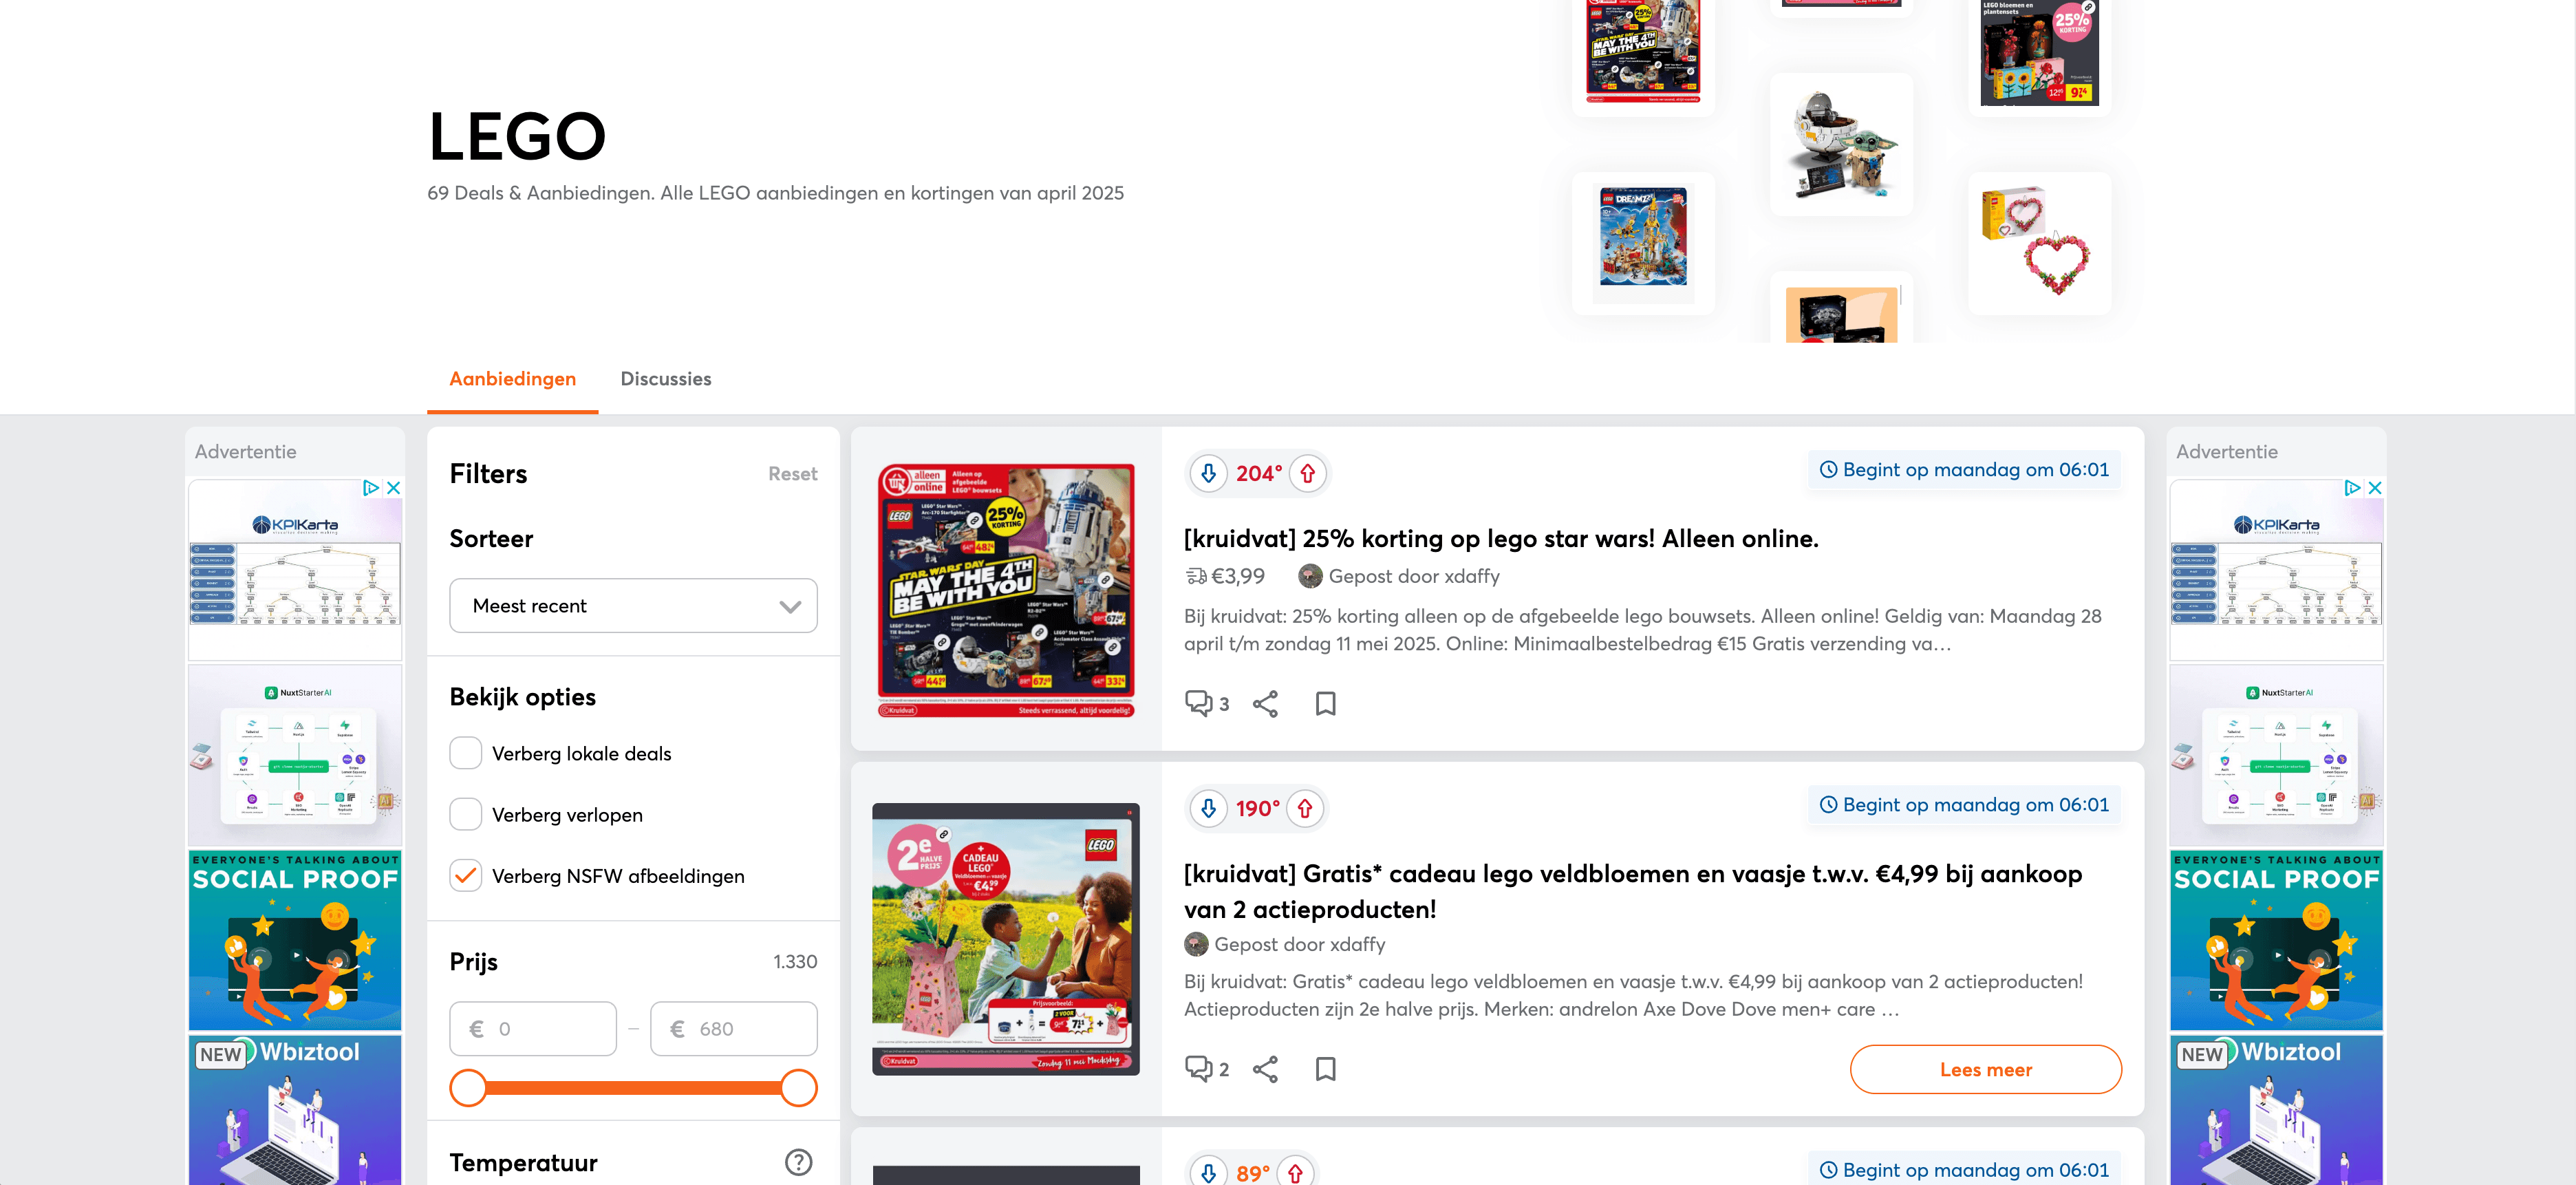
Task: Open the Meest recent sort dropdown
Action: point(633,605)
